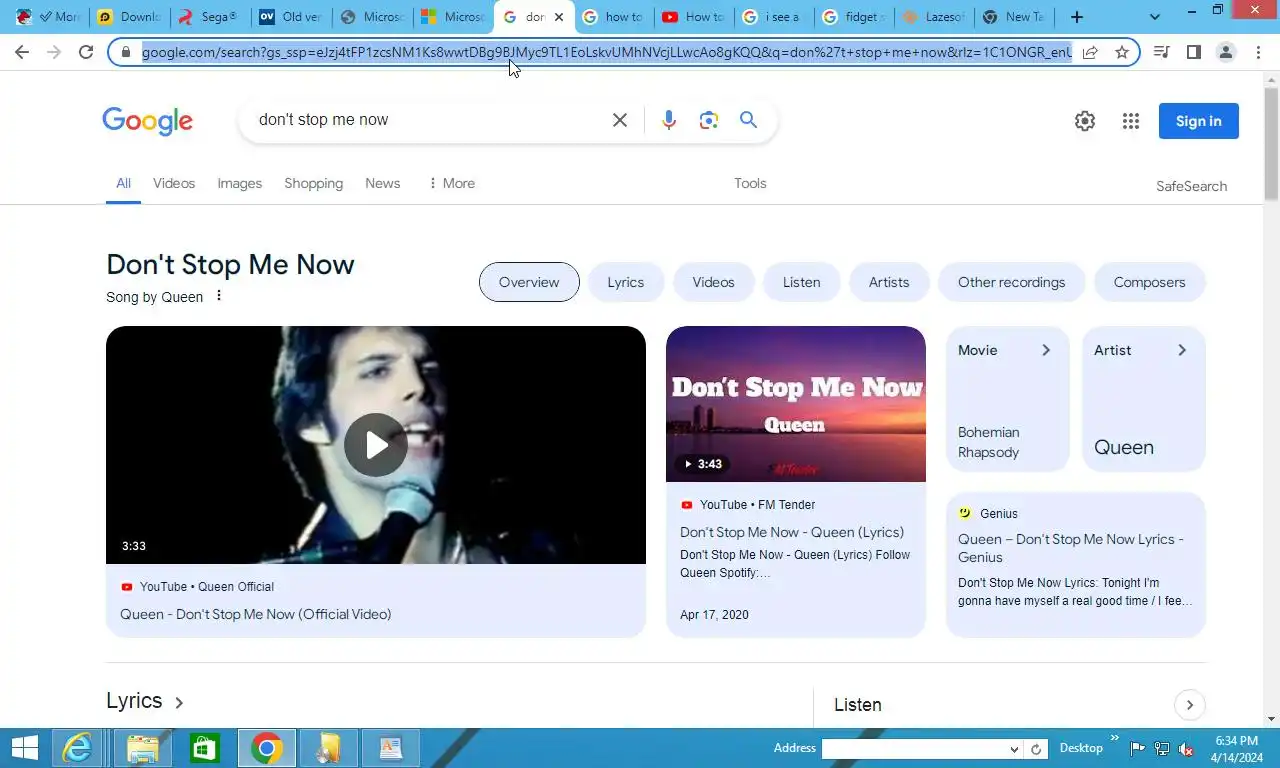Select the Other recordings chip

pos(1011,282)
